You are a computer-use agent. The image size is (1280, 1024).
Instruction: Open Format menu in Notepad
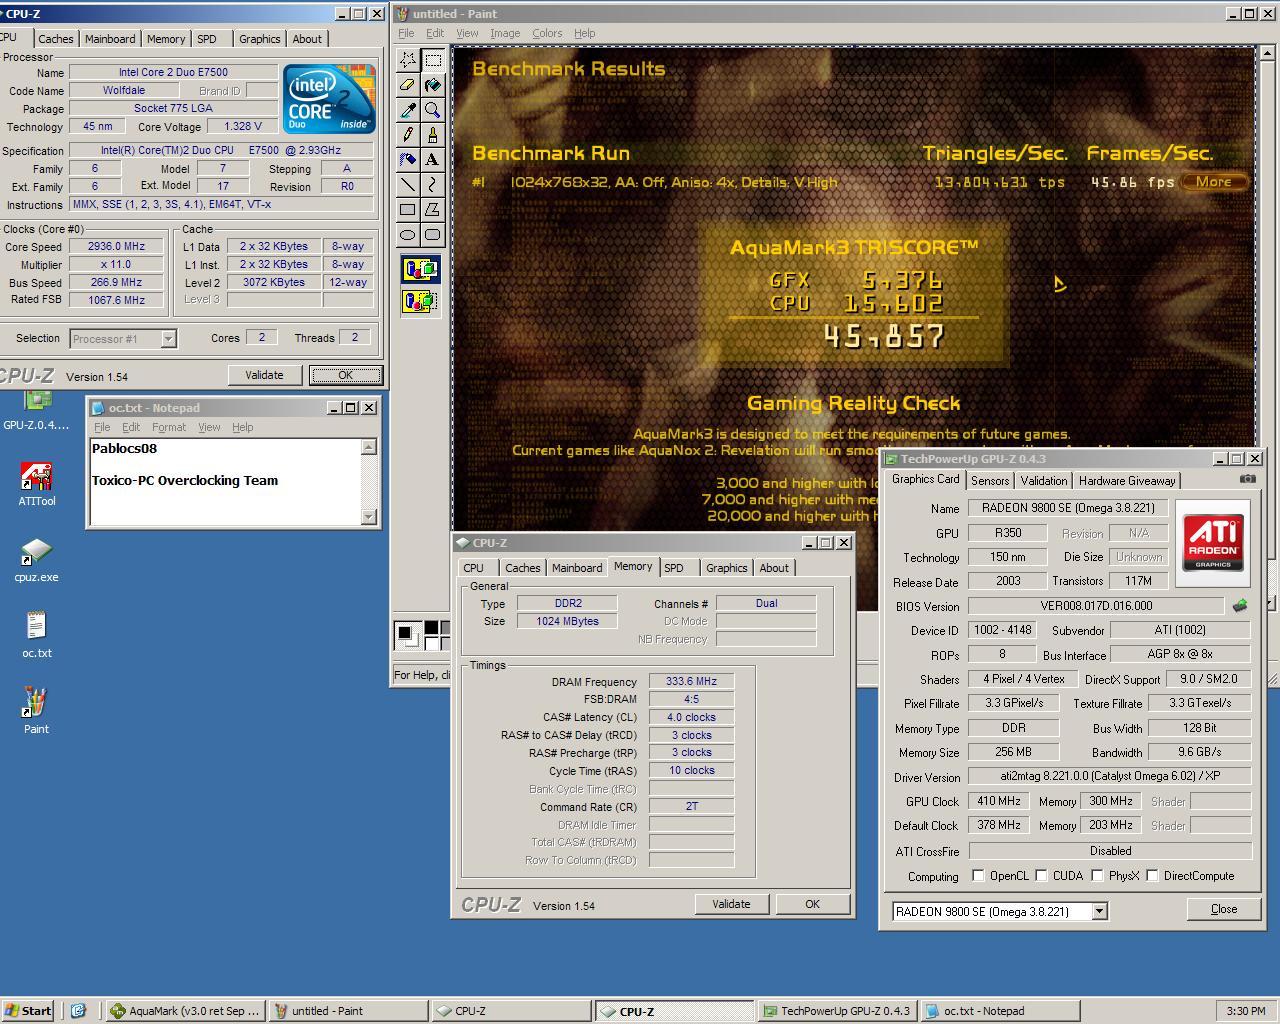tap(169, 427)
